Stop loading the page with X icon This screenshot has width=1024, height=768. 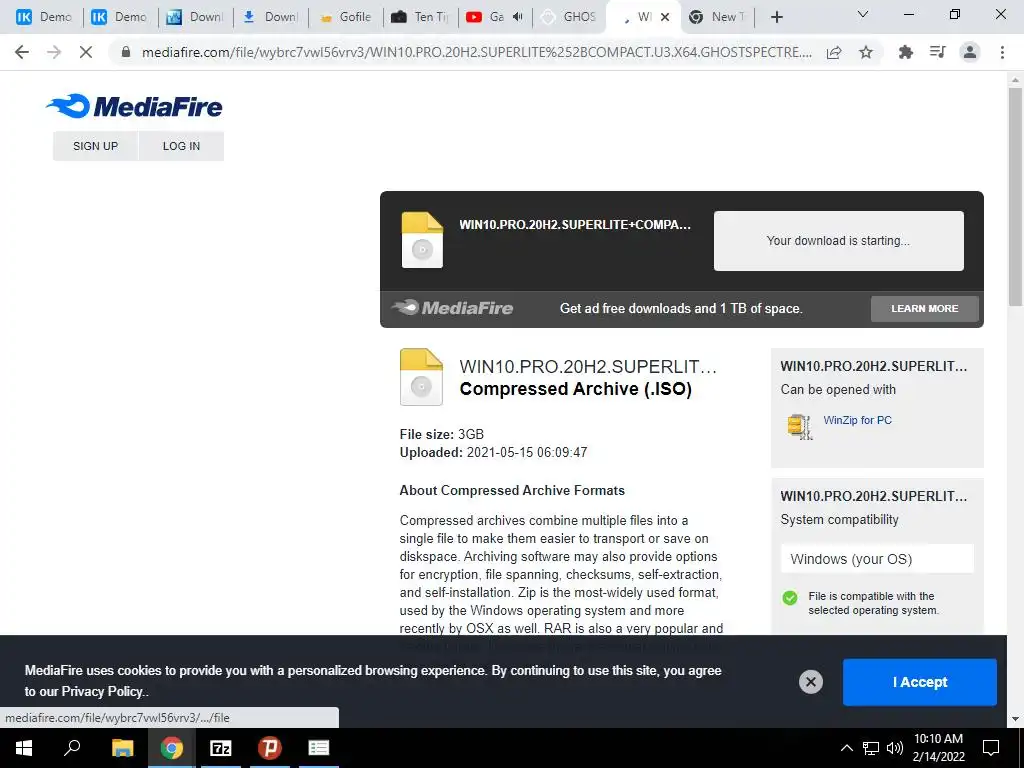click(x=86, y=52)
